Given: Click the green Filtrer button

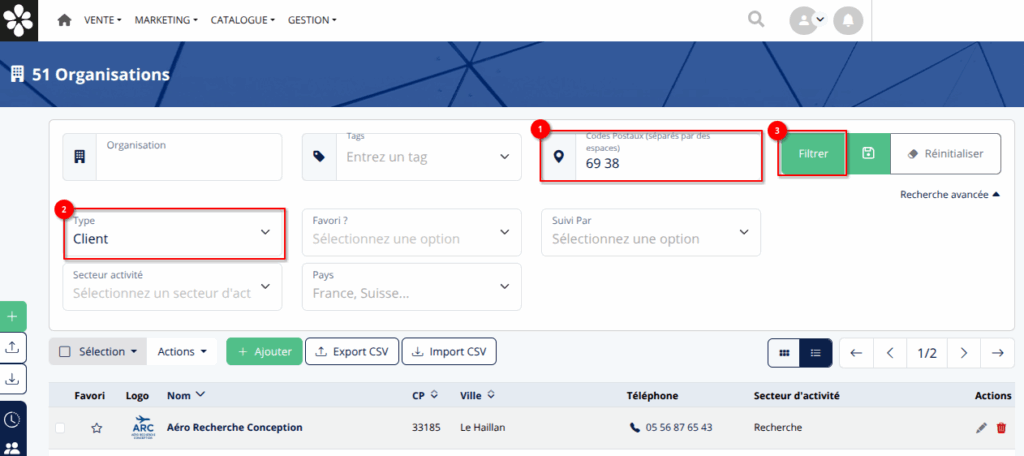Looking at the screenshot, I should (812, 154).
